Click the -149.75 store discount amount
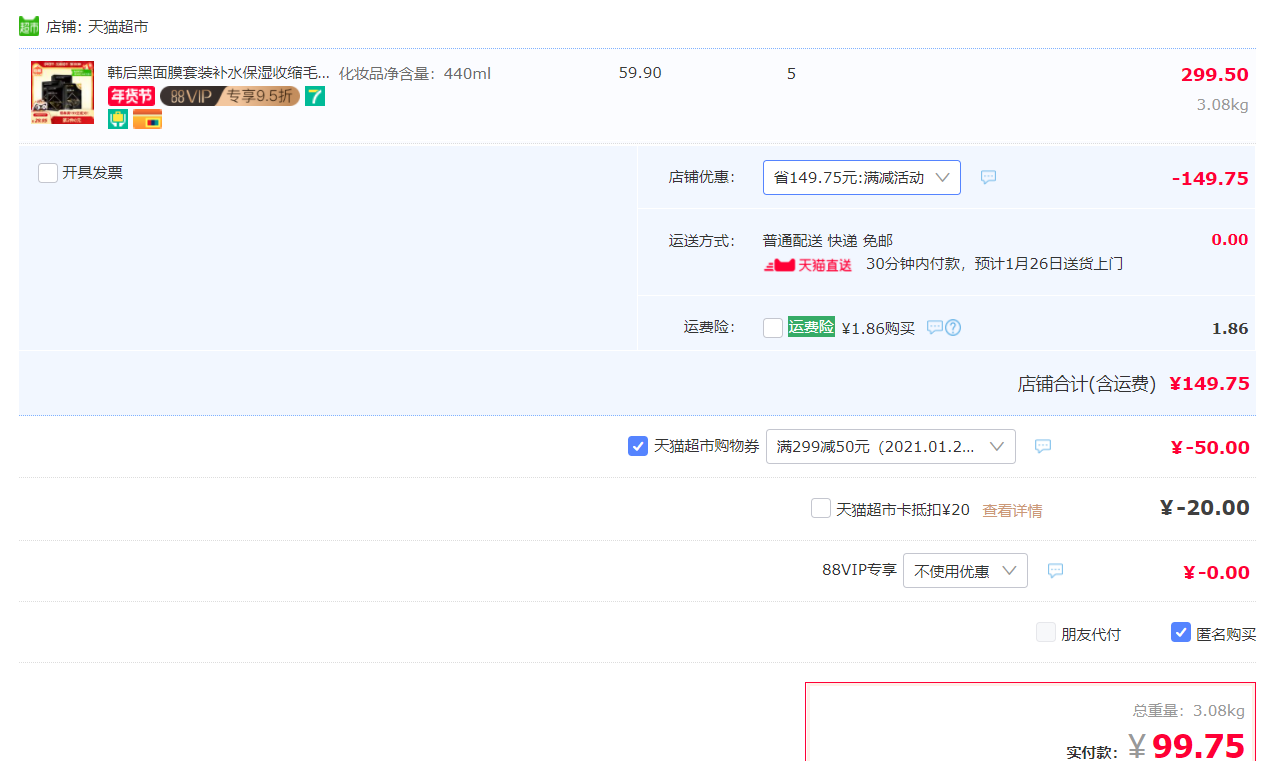Viewport: 1263px width, 761px height. tap(1210, 179)
